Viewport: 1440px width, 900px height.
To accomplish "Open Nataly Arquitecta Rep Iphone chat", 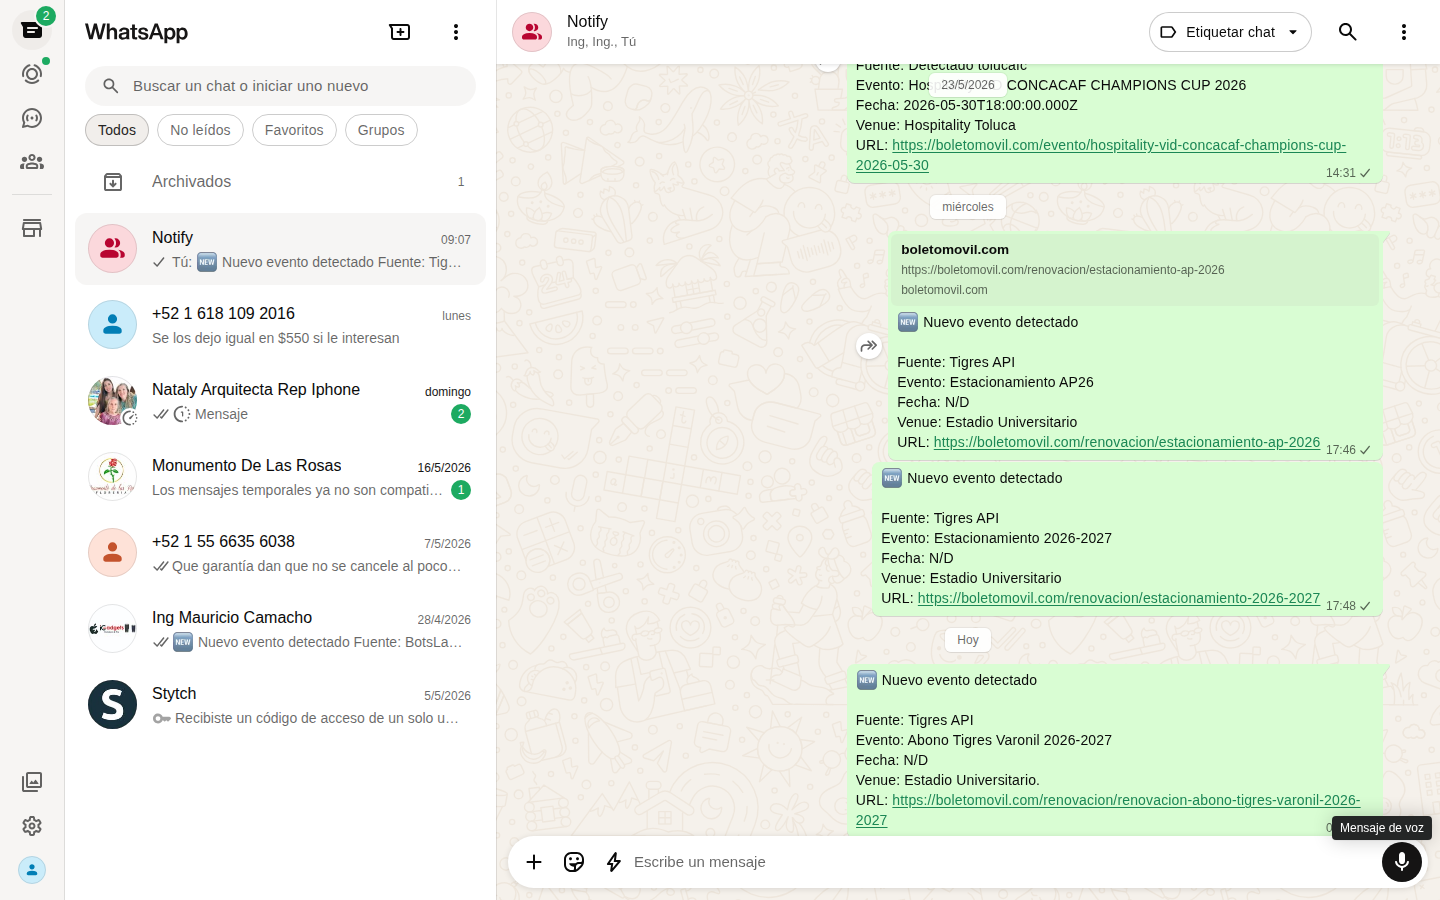I will coord(280,401).
